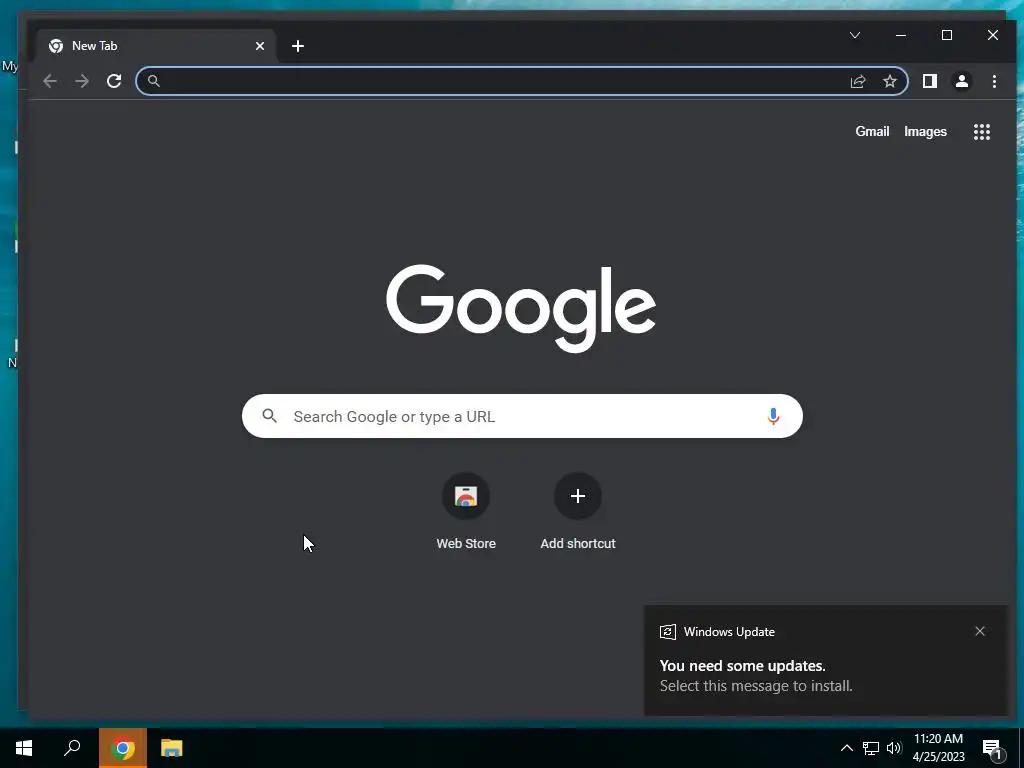Image resolution: width=1024 pixels, height=768 pixels.
Task: Close the New Tab tab
Action: pos(260,46)
